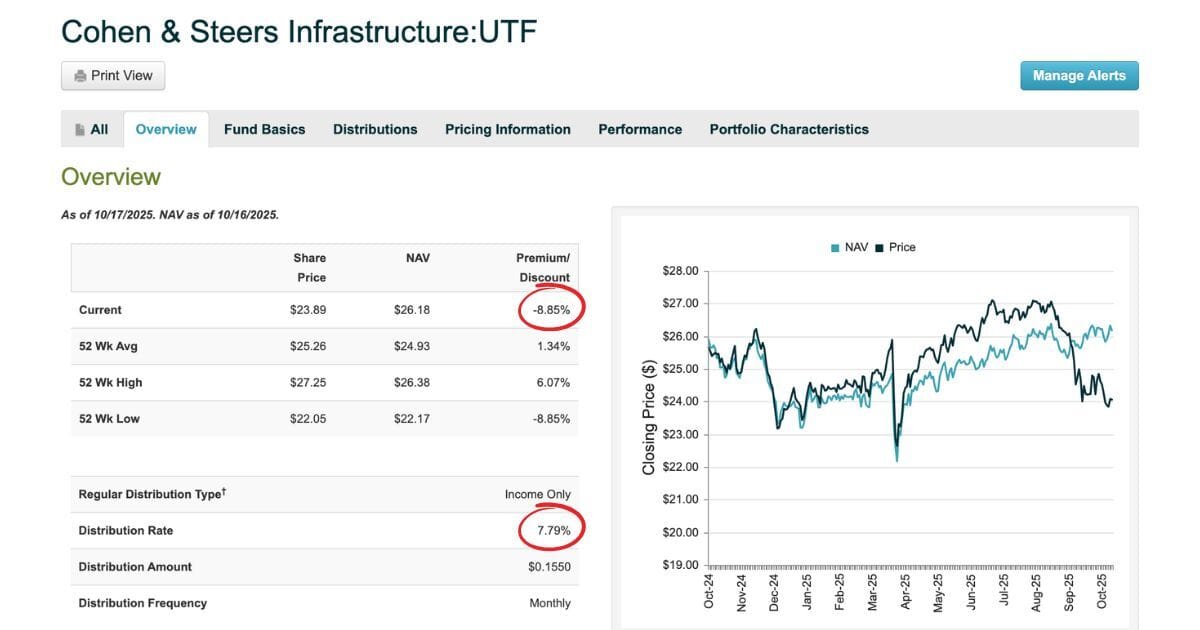Image resolution: width=1200 pixels, height=630 pixels.
Task: Click the Price dark legend square
Action: coord(879,248)
